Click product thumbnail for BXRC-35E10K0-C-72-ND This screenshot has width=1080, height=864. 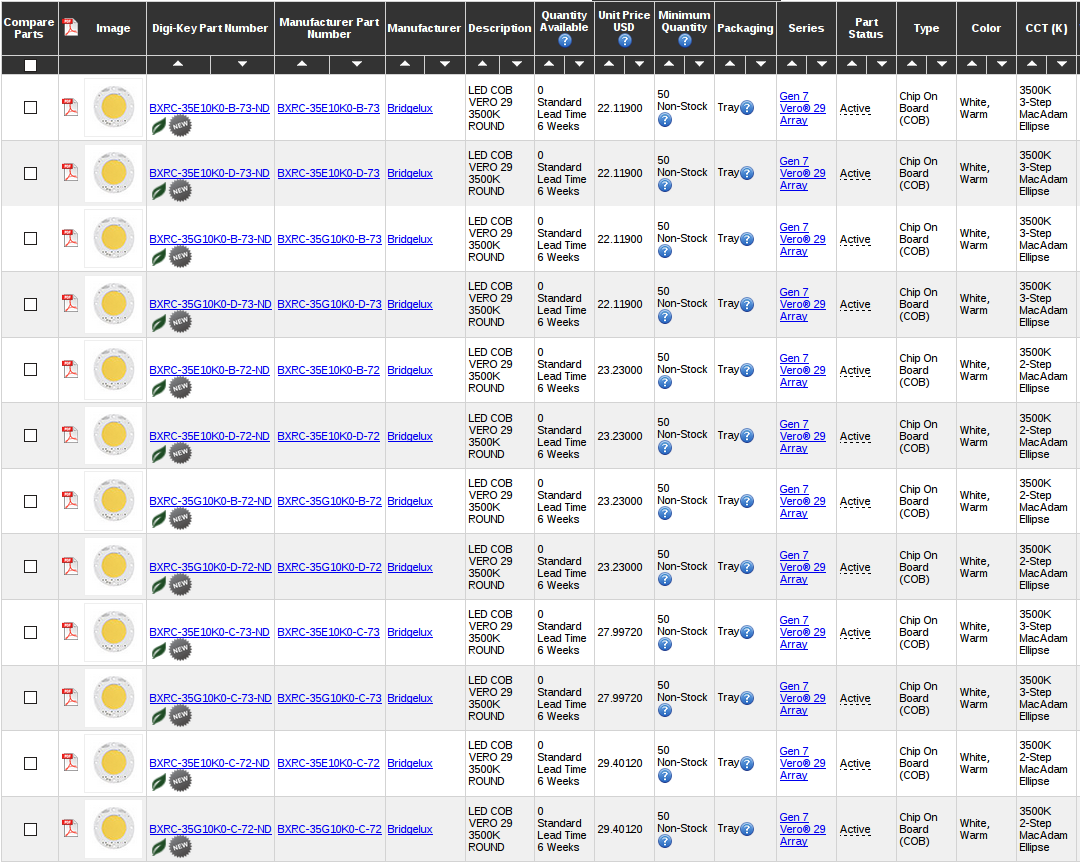(x=114, y=763)
